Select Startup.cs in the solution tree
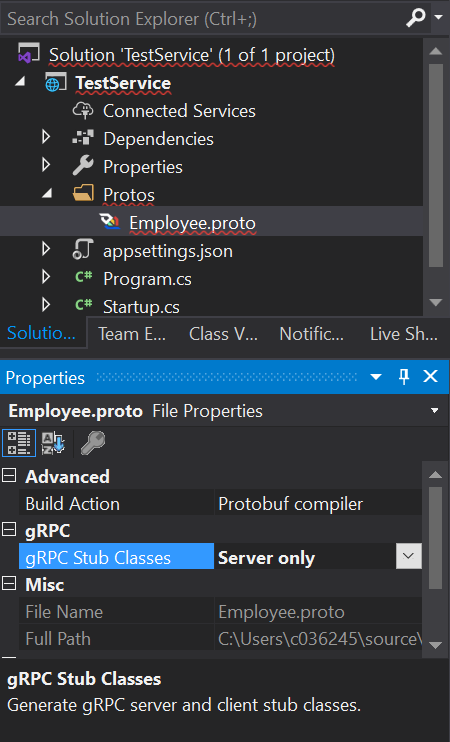The height and width of the screenshot is (742, 450). click(x=141, y=307)
